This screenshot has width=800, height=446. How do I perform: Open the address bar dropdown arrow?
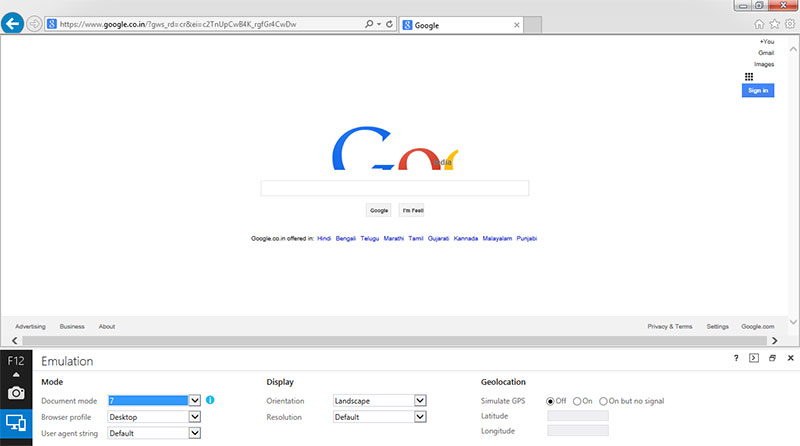tap(379, 24)
